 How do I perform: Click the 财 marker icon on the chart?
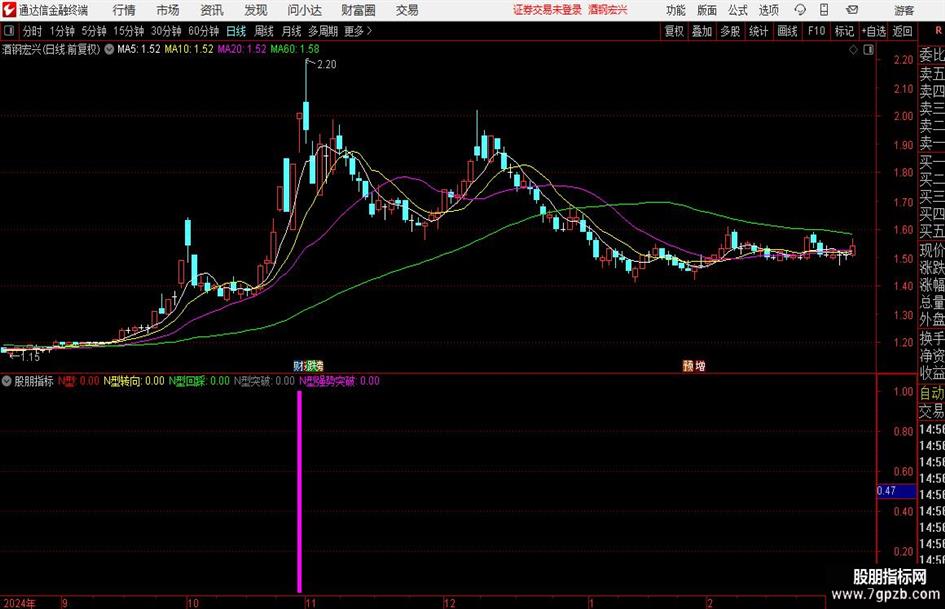(x=299, y=366)
